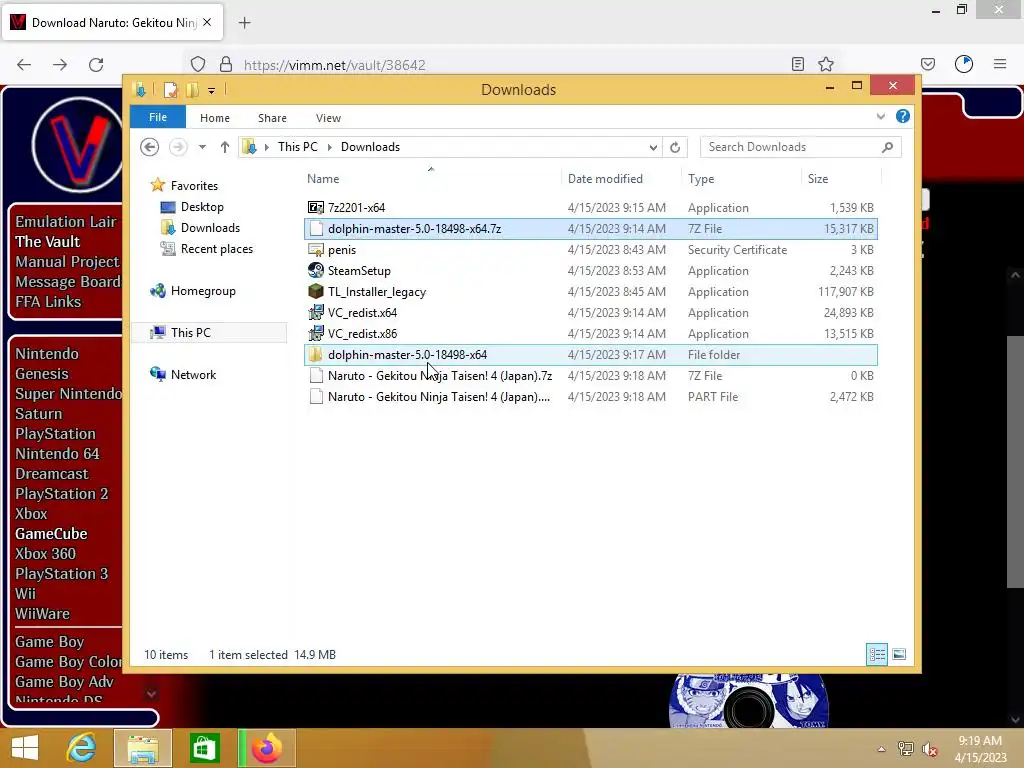Select Favorites in navigation pane
1024x768 pixels.
tap(194, 185)
